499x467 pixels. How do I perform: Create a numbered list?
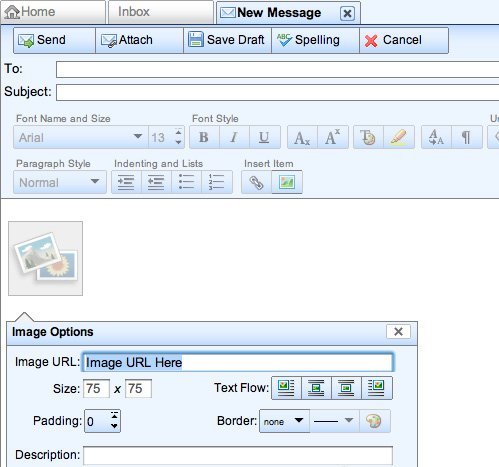point(217,182)
